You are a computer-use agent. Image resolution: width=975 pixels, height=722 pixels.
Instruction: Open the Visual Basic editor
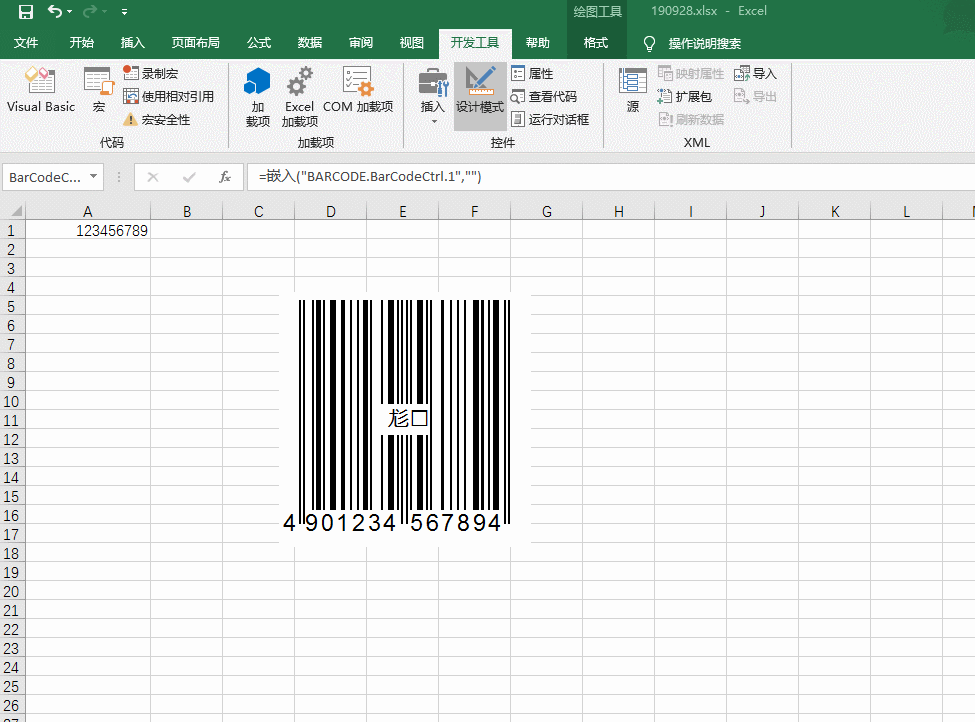(40, 91)
